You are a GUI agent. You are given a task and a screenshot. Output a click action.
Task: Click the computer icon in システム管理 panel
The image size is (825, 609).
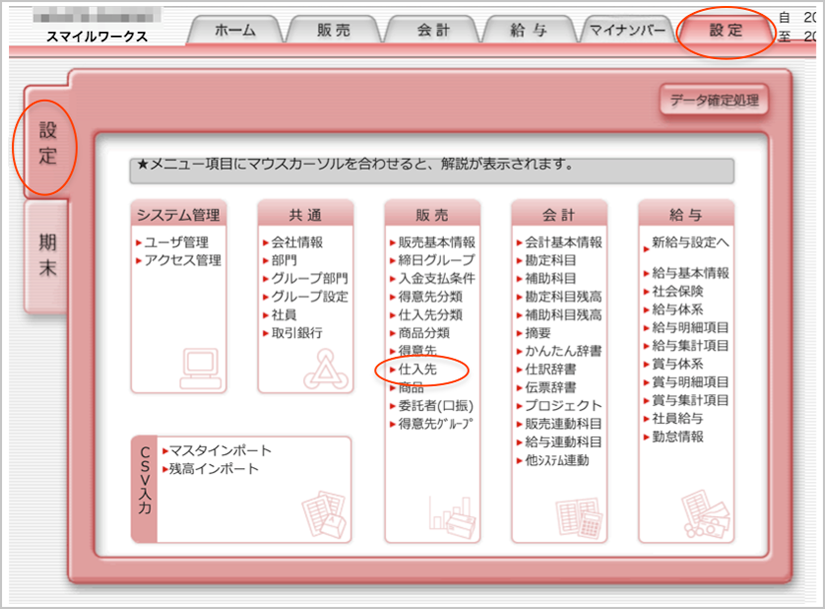coord(200,368)
